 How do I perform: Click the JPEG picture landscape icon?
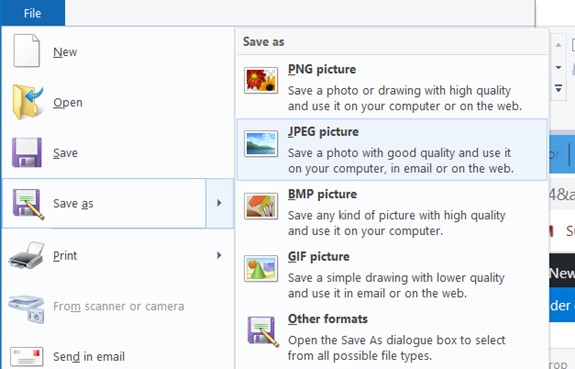[x=261, y=143]
